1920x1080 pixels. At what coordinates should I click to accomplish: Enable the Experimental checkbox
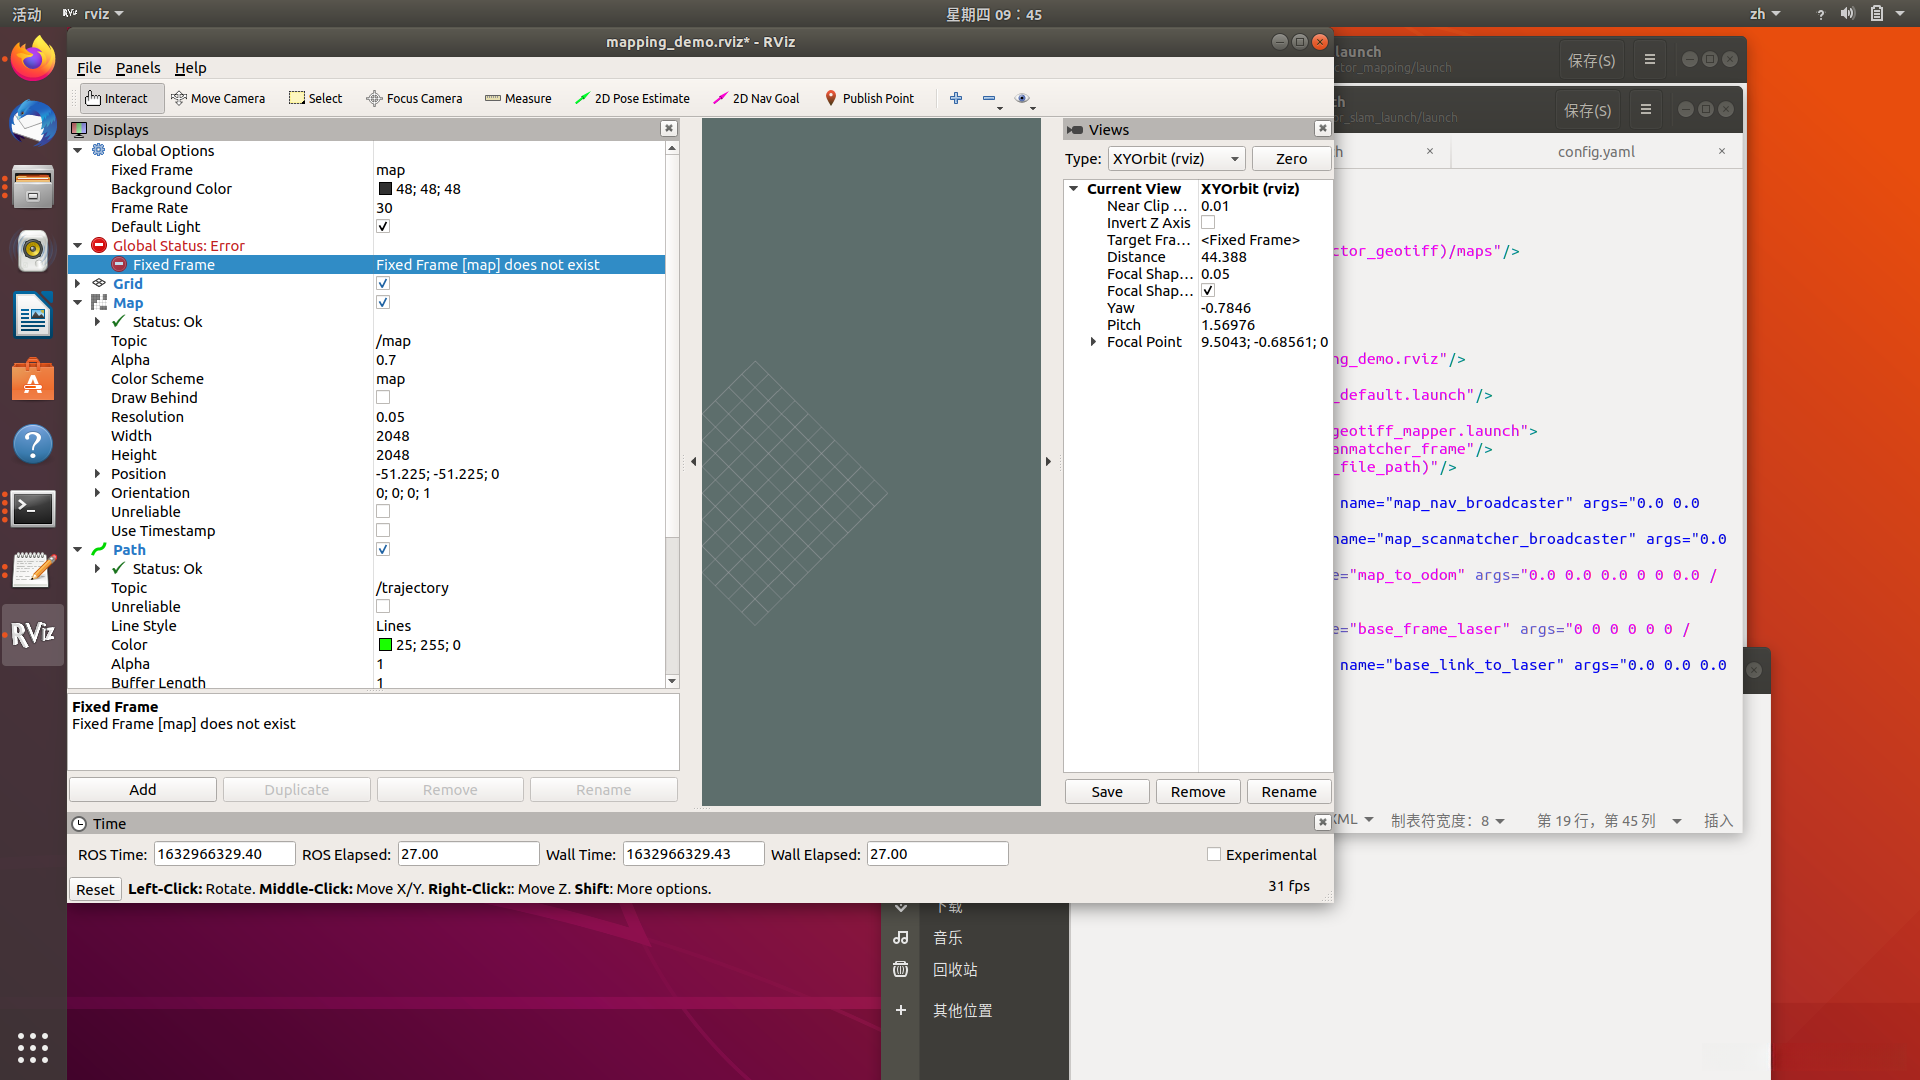pyautogui.click(x=1214, y=855)
